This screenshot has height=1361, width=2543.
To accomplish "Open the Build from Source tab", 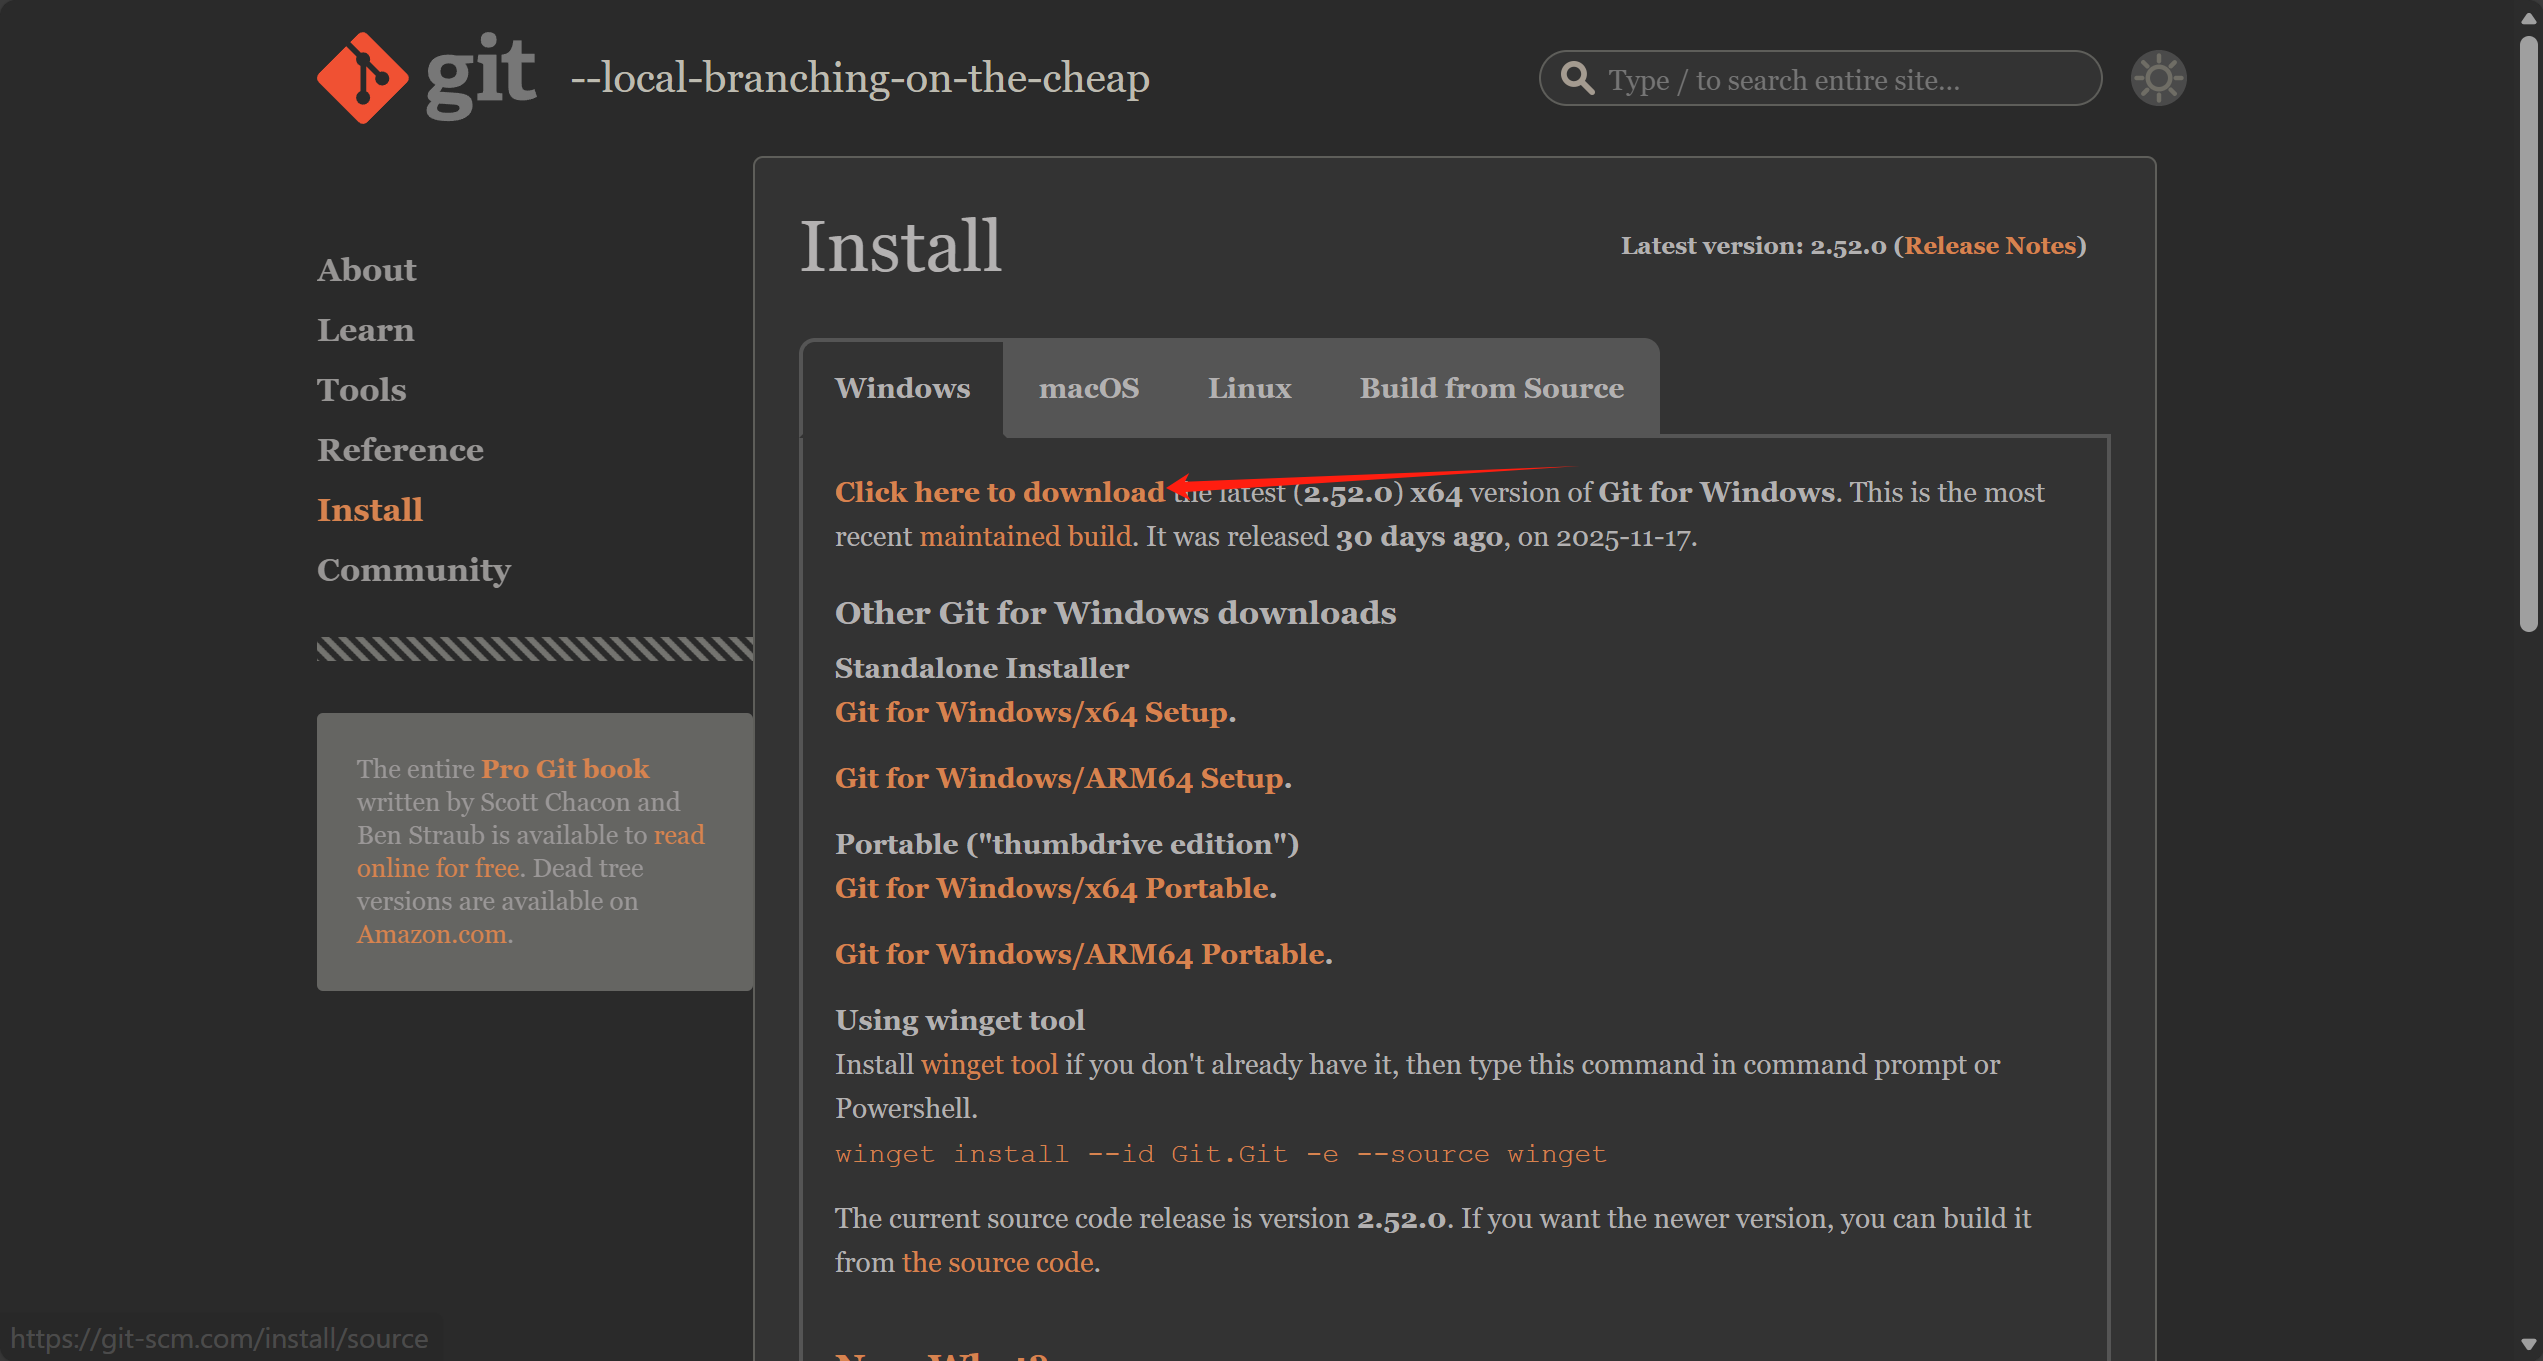I will tap(1490, 388).
